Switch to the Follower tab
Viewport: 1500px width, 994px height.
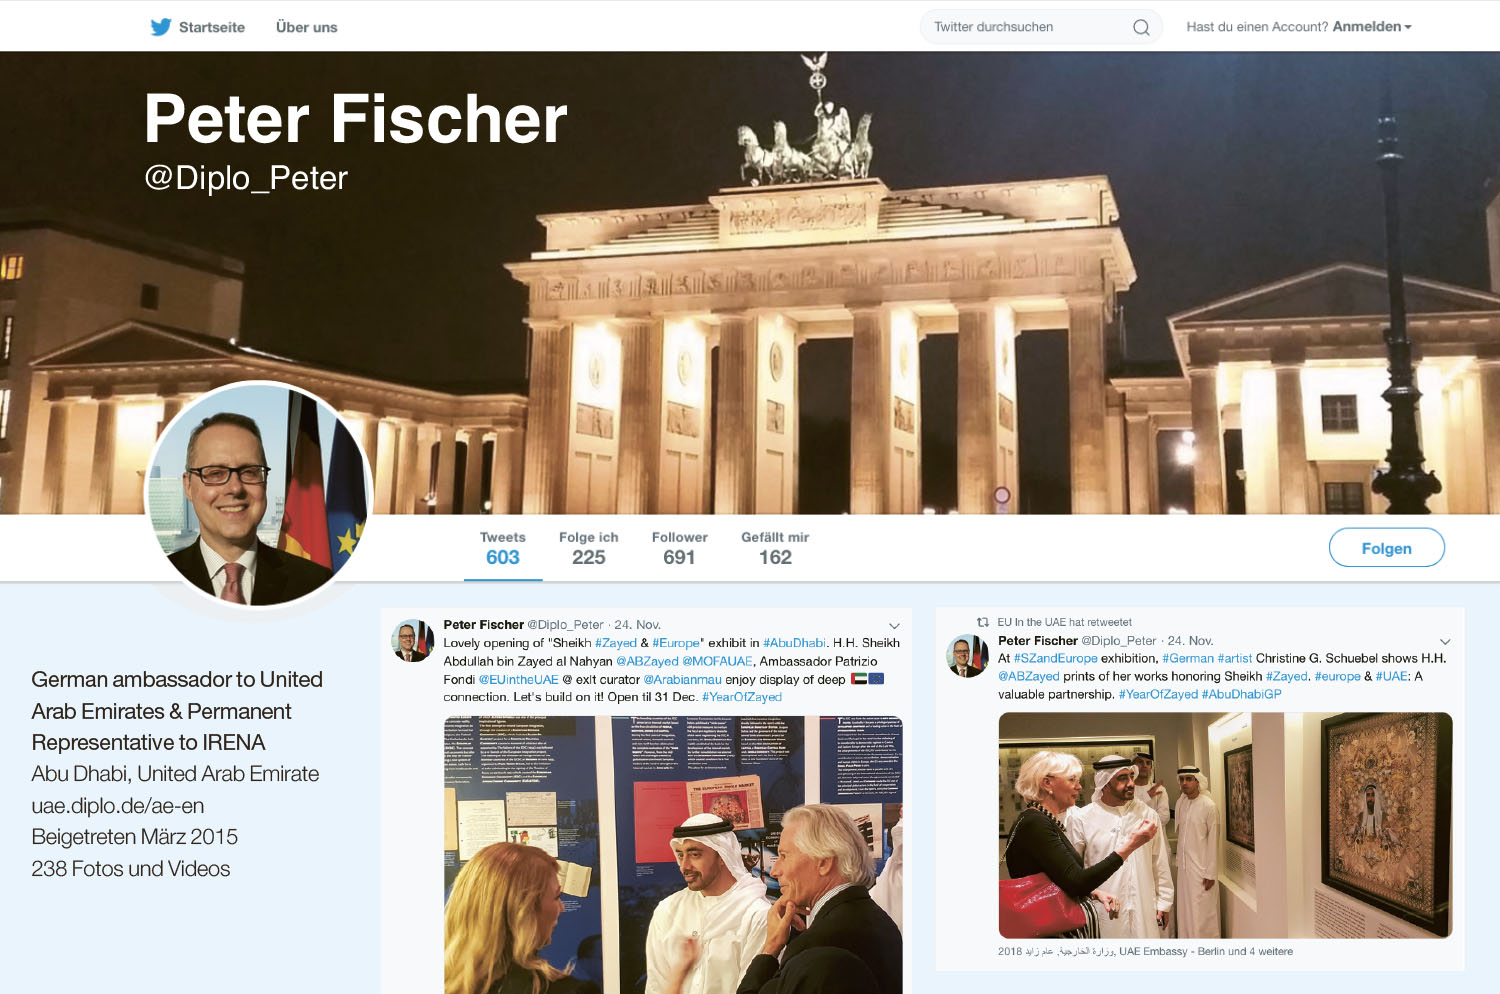(680, 548)
